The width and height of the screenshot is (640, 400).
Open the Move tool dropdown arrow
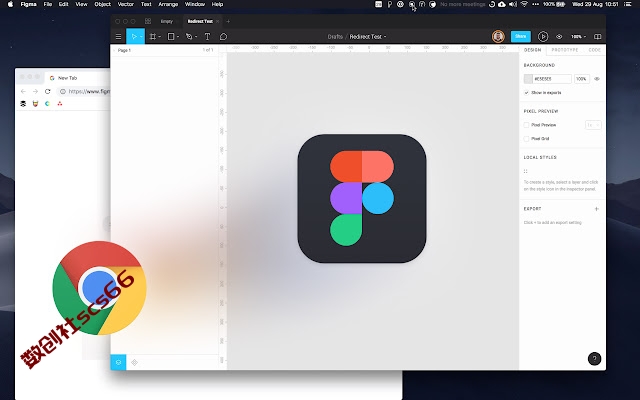coord(141,37)
